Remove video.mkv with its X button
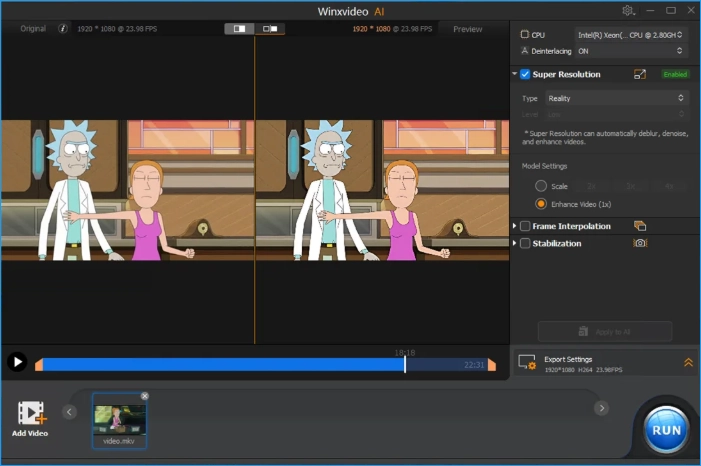Viewport: 701px width, 466px height. tap(144, 396)
